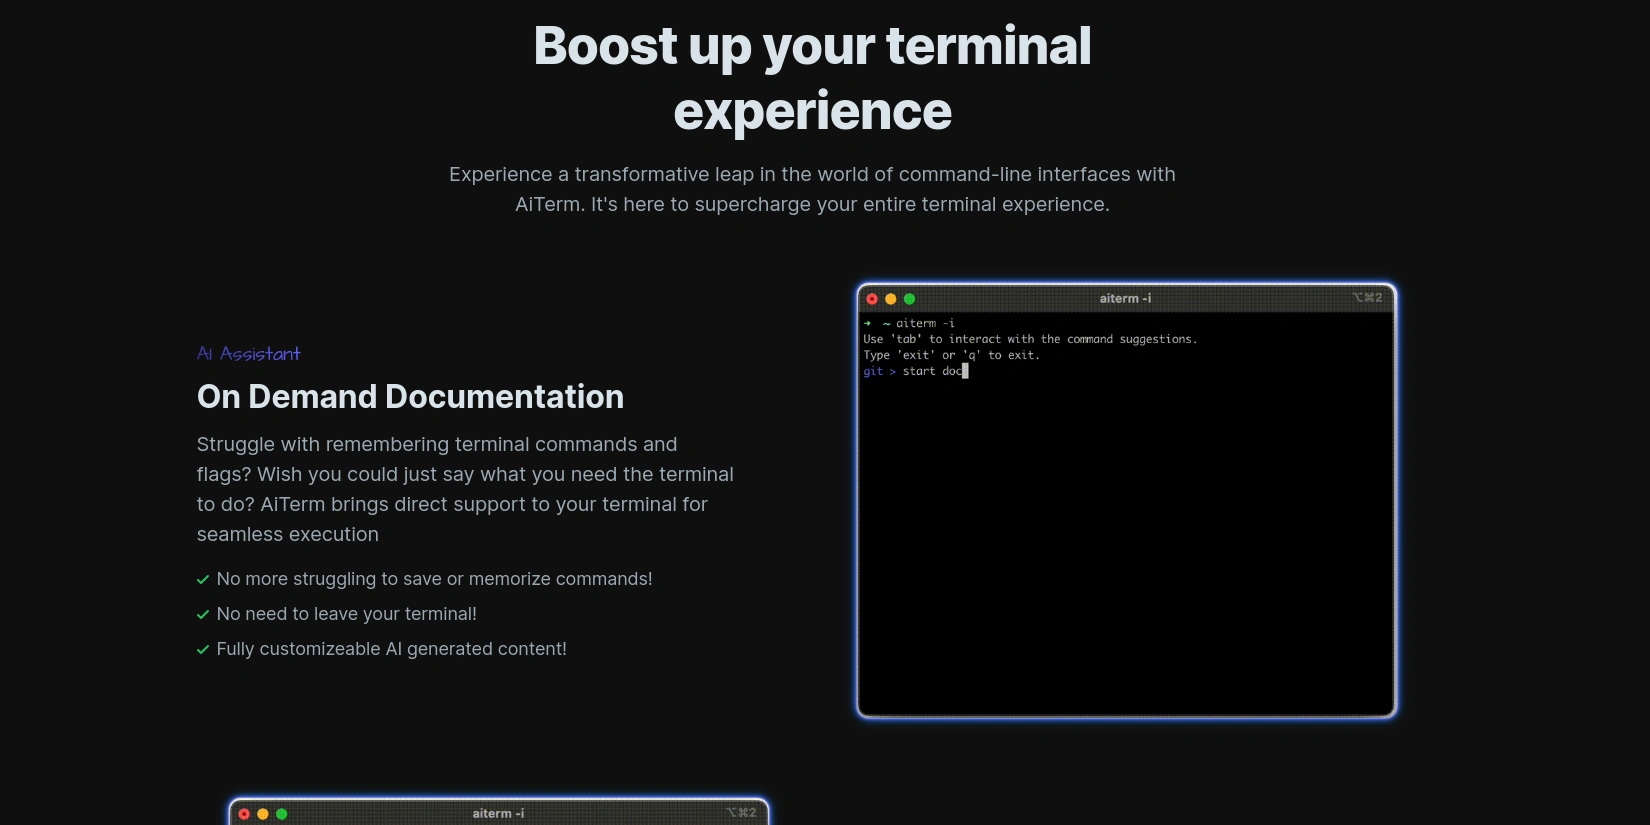Click the ⌥⌘2 indicator on bottom terminal window
Screen dimensions: 1650x825
(741, 813)
